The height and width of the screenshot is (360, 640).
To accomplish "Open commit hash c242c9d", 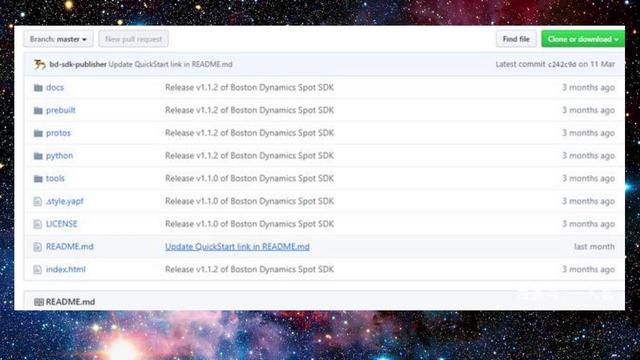I will pos(562,64).
